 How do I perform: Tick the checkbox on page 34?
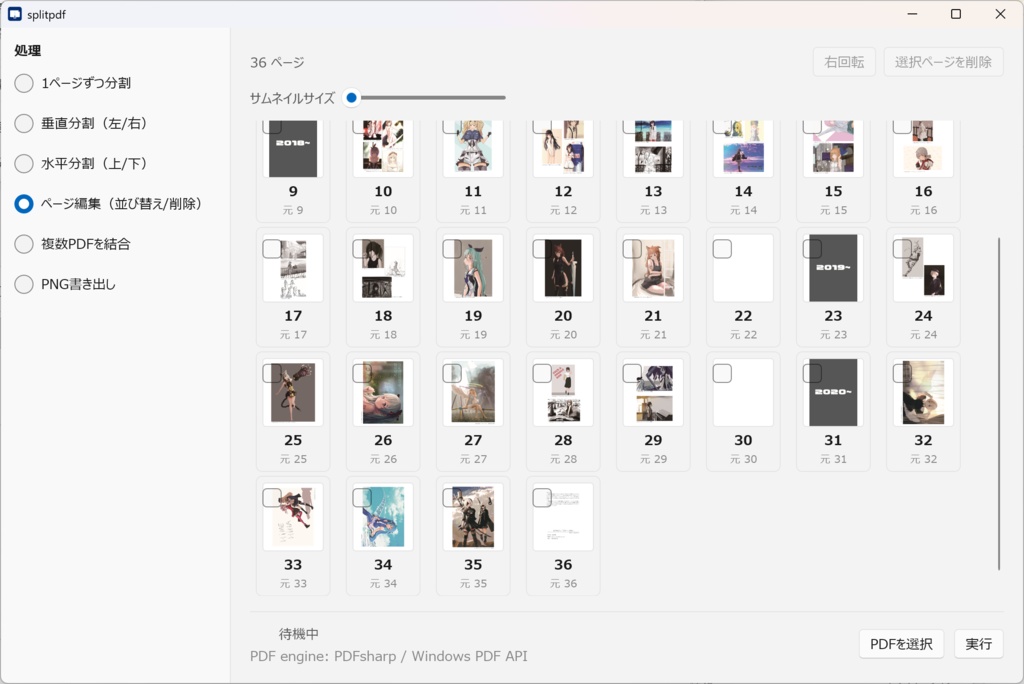click(x=362, y=498)
